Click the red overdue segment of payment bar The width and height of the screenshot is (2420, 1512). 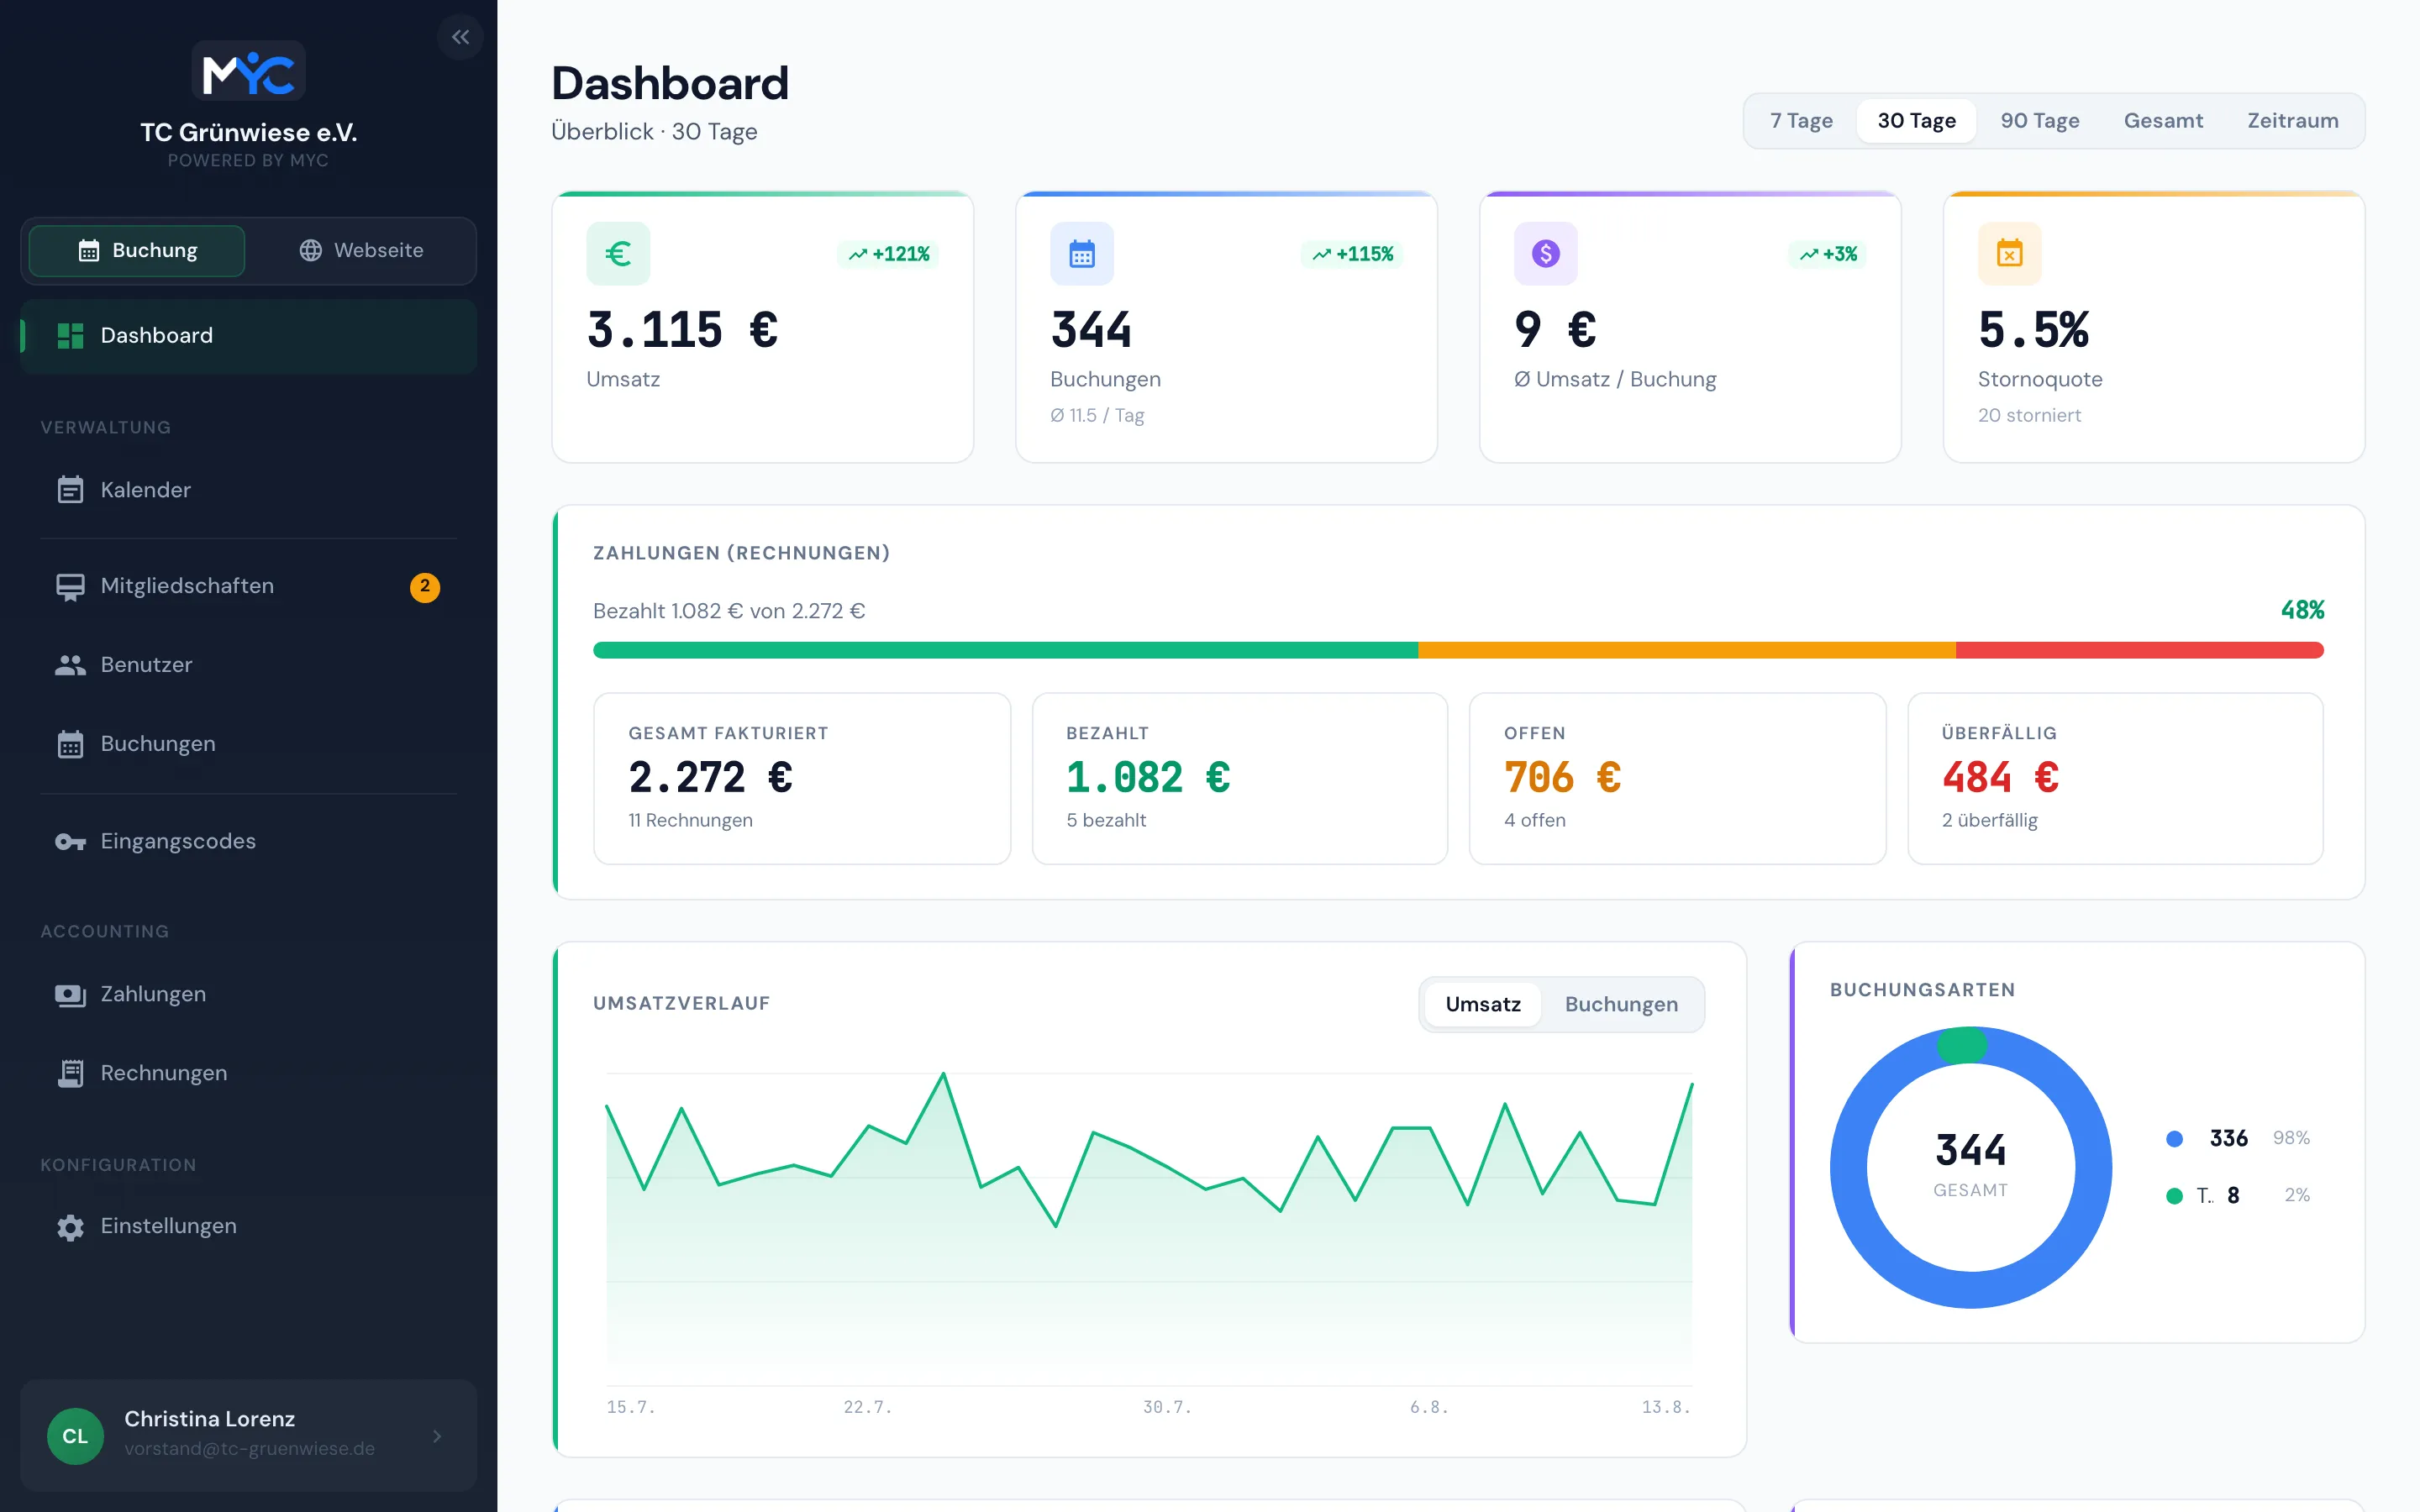point(2139,651)
